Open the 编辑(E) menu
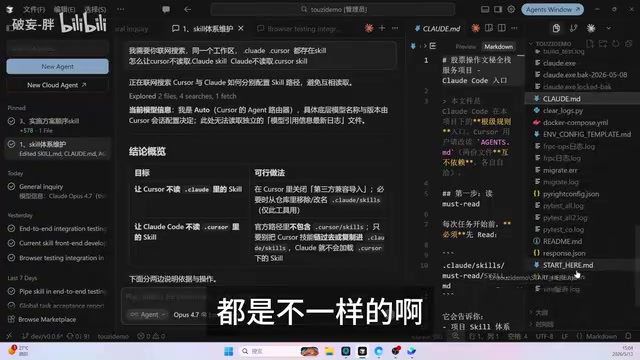The image size is (640, 360). (64, 9)
